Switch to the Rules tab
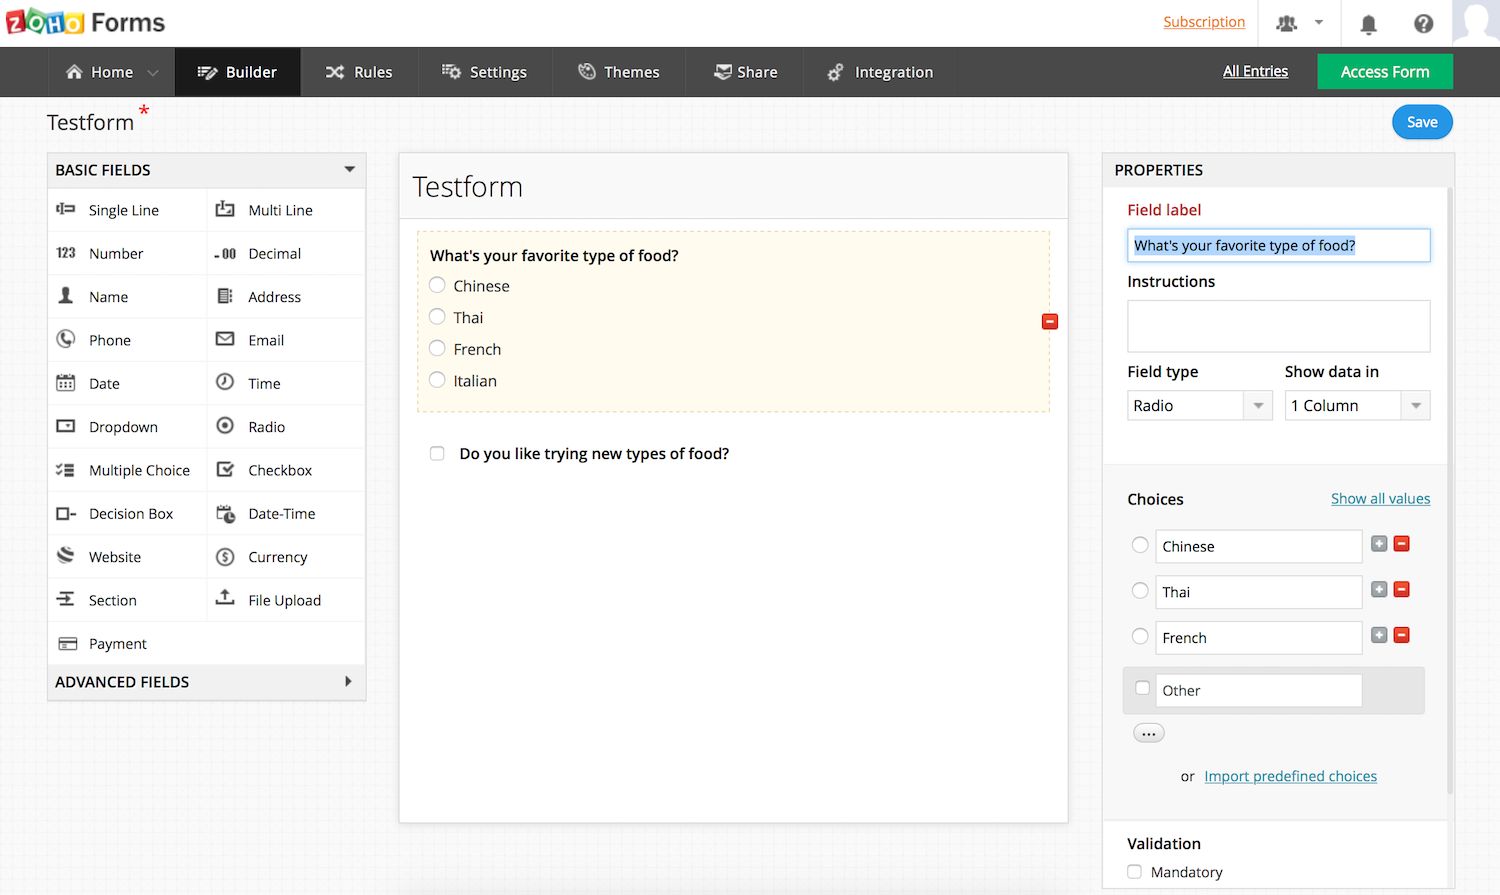 359,72
